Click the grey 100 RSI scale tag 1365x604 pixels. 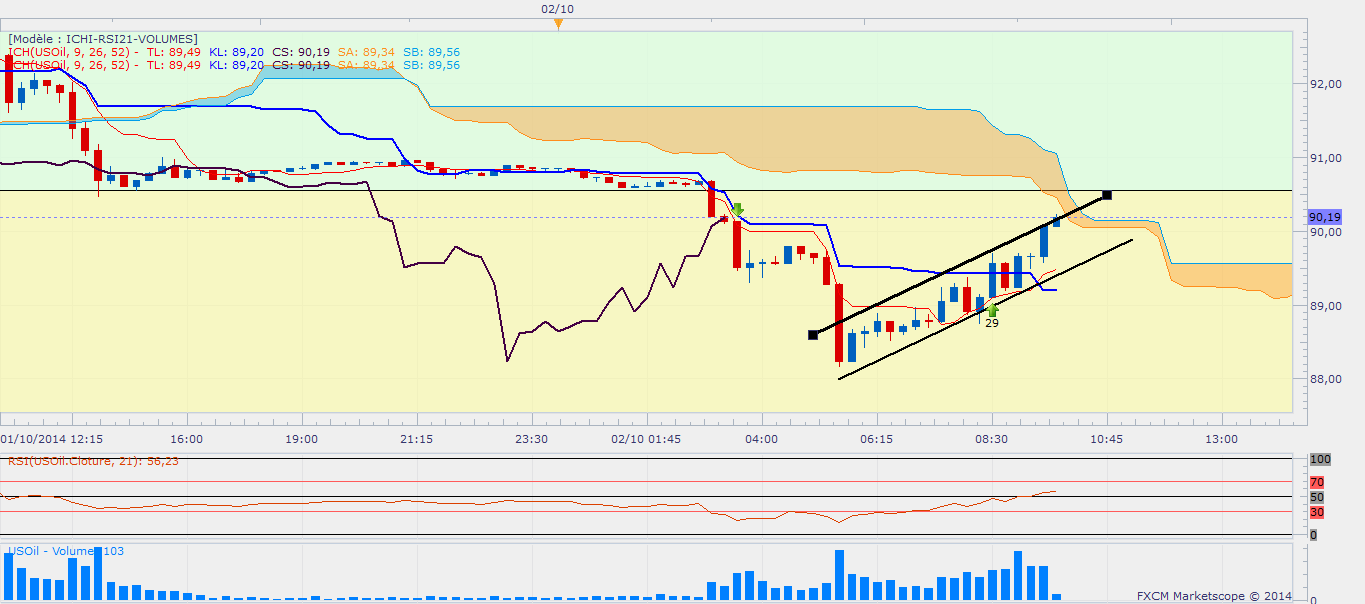1319,459
